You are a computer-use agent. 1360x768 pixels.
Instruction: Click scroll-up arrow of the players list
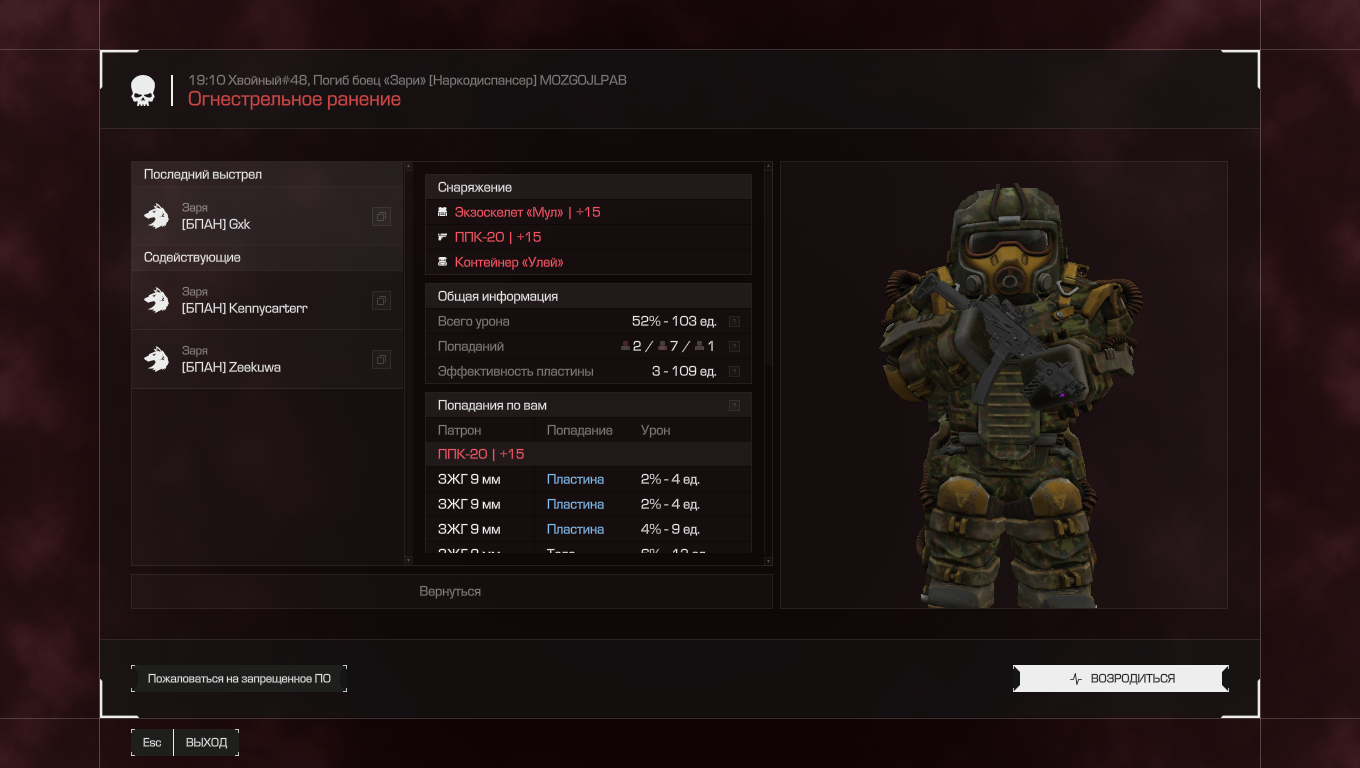click(407, 166)
